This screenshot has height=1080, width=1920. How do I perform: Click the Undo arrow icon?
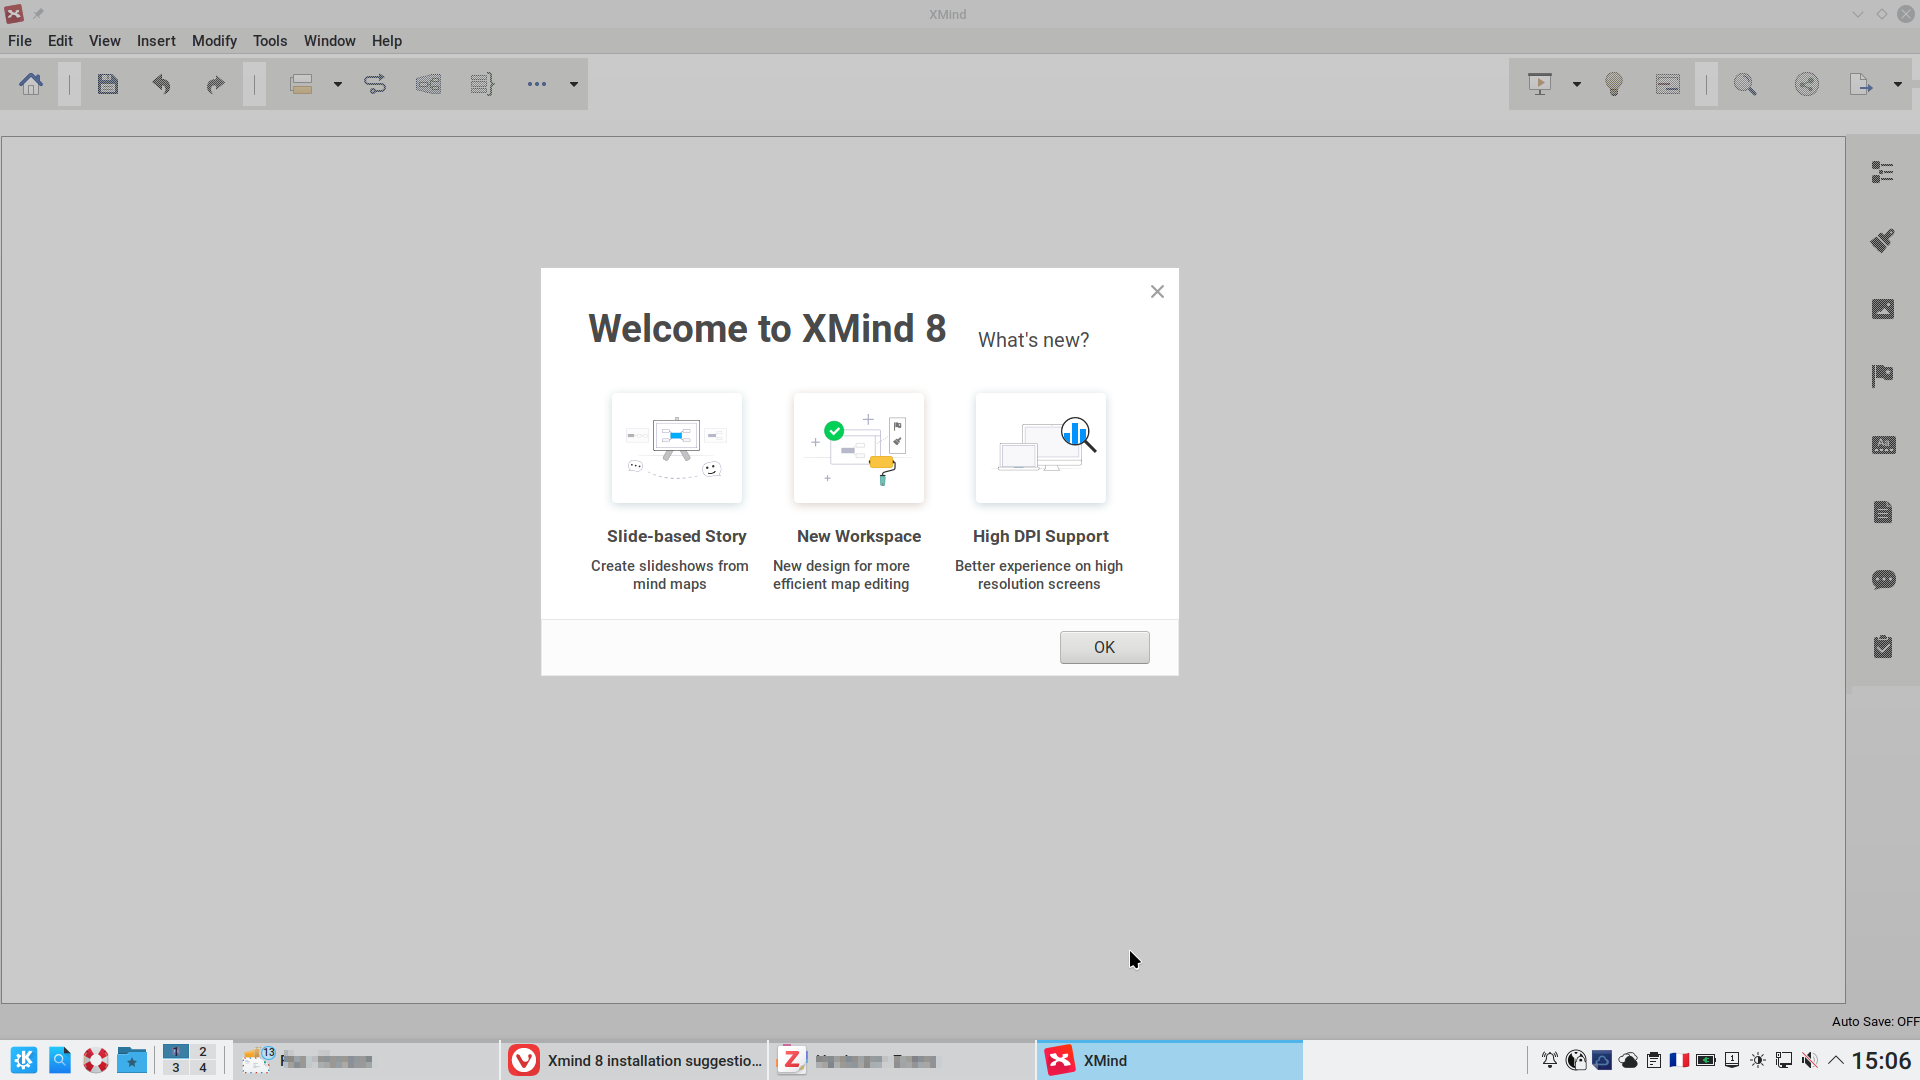[162, 84]
